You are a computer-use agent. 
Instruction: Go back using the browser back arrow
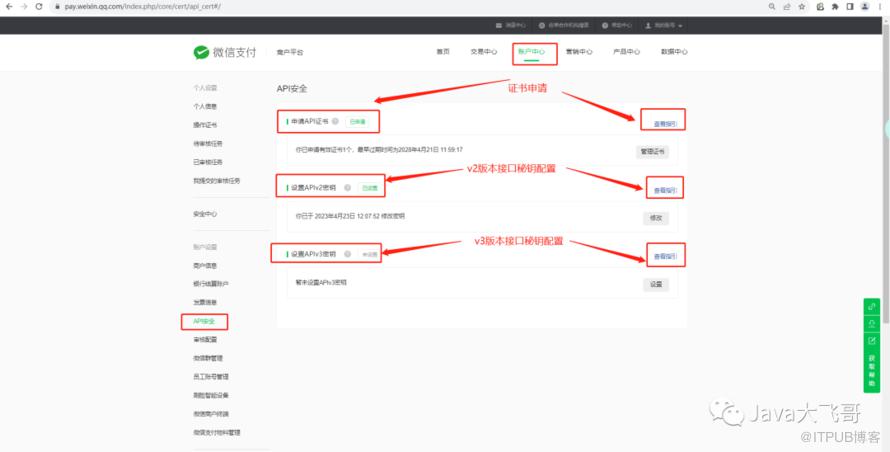9,7
